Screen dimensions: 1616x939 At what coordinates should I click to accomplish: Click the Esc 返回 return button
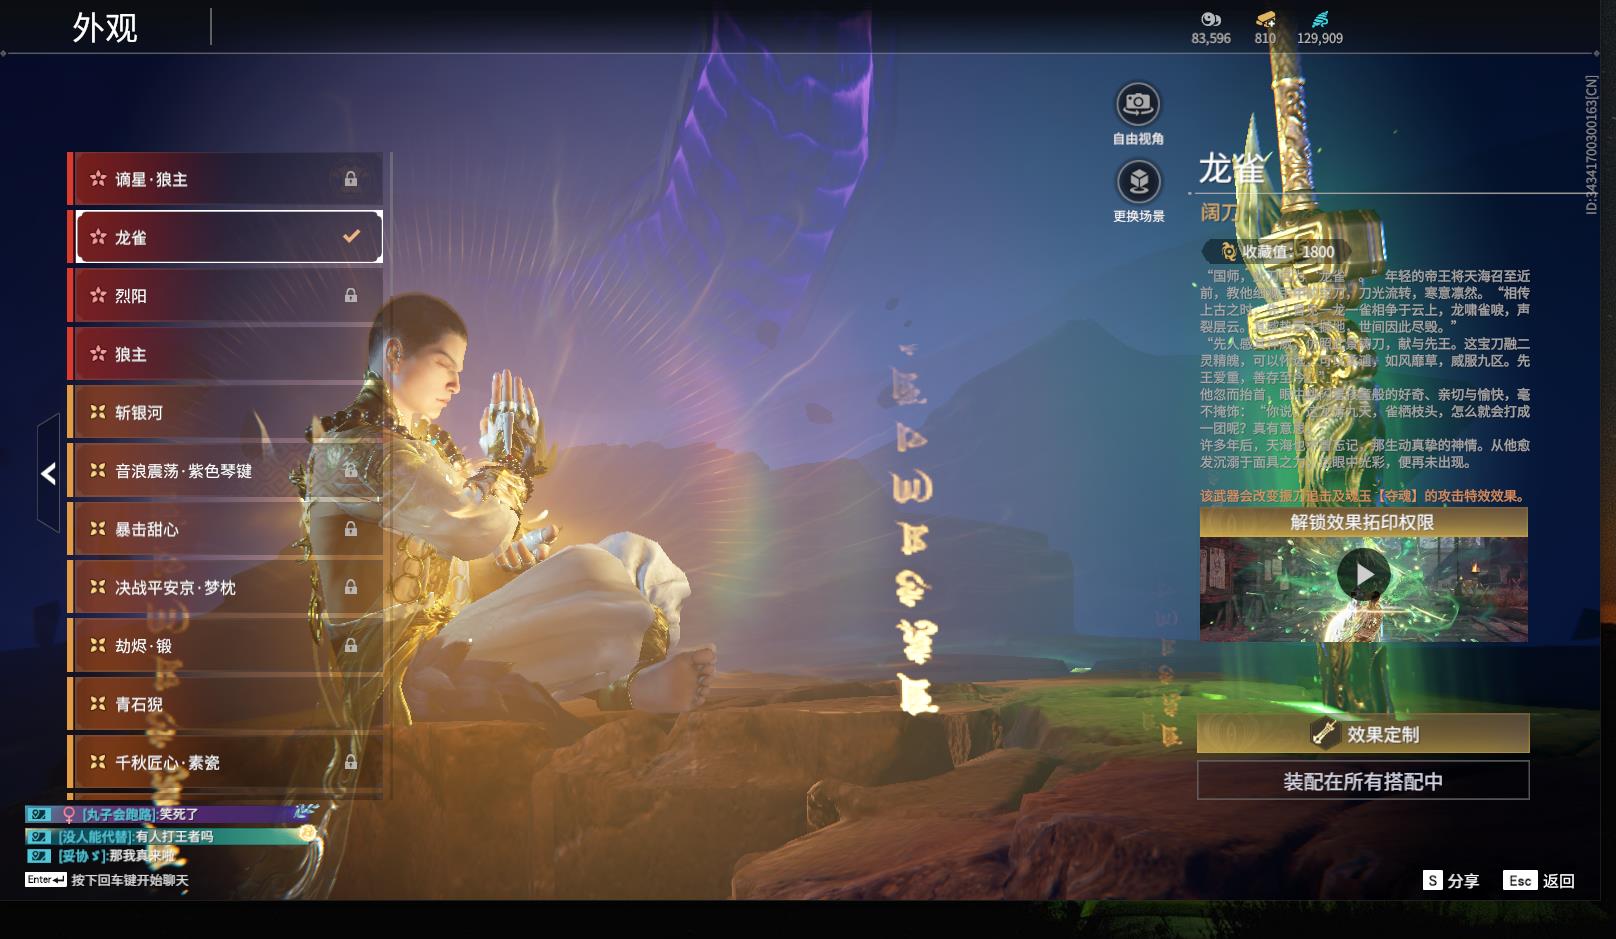[x=1540, y=881]
